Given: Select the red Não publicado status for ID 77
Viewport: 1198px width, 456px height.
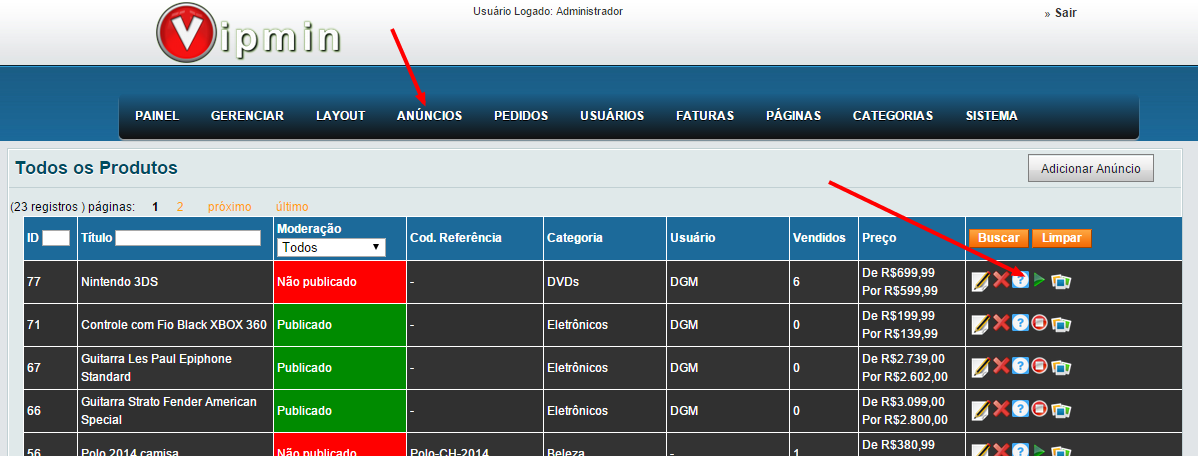Looking at the screenshot, I should point(339,282).
